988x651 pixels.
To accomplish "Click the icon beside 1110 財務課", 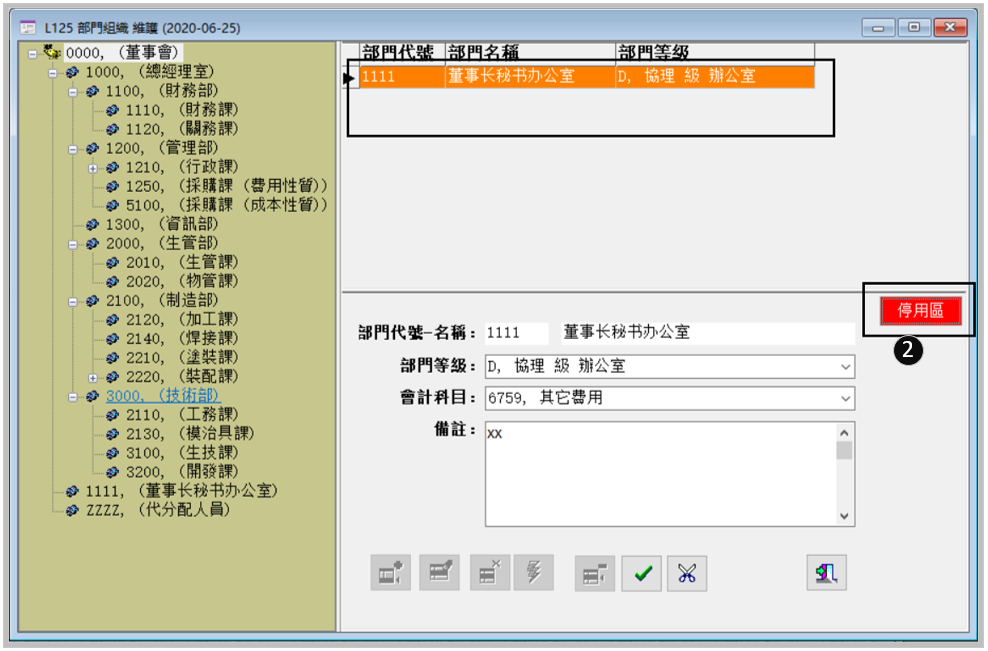I will click(113, 110).
